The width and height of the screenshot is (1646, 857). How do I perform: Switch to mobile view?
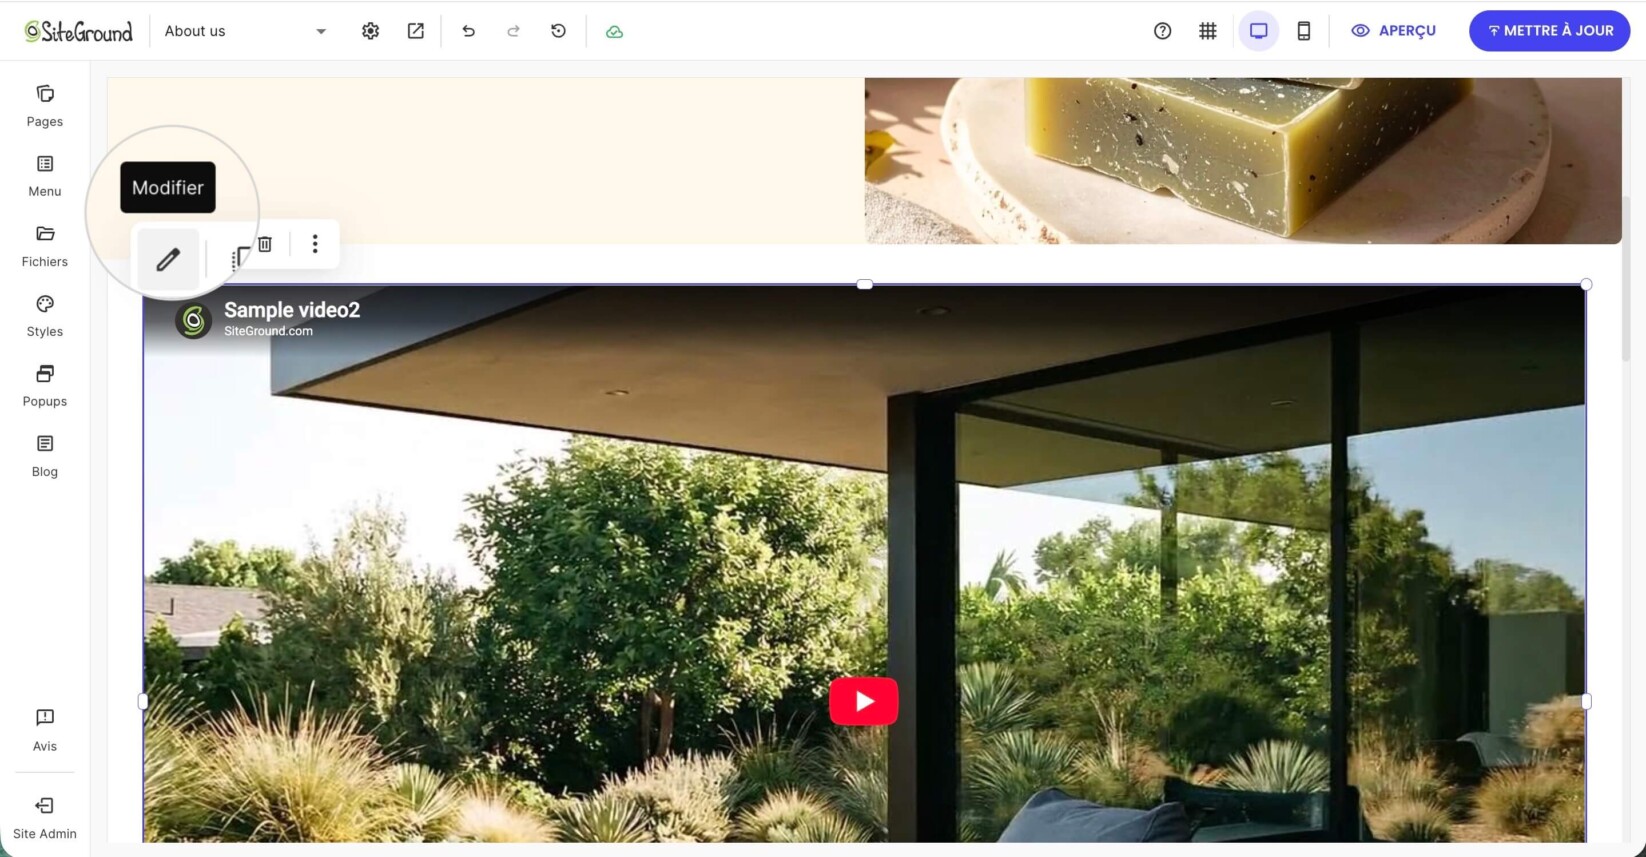click(1304, 31)
